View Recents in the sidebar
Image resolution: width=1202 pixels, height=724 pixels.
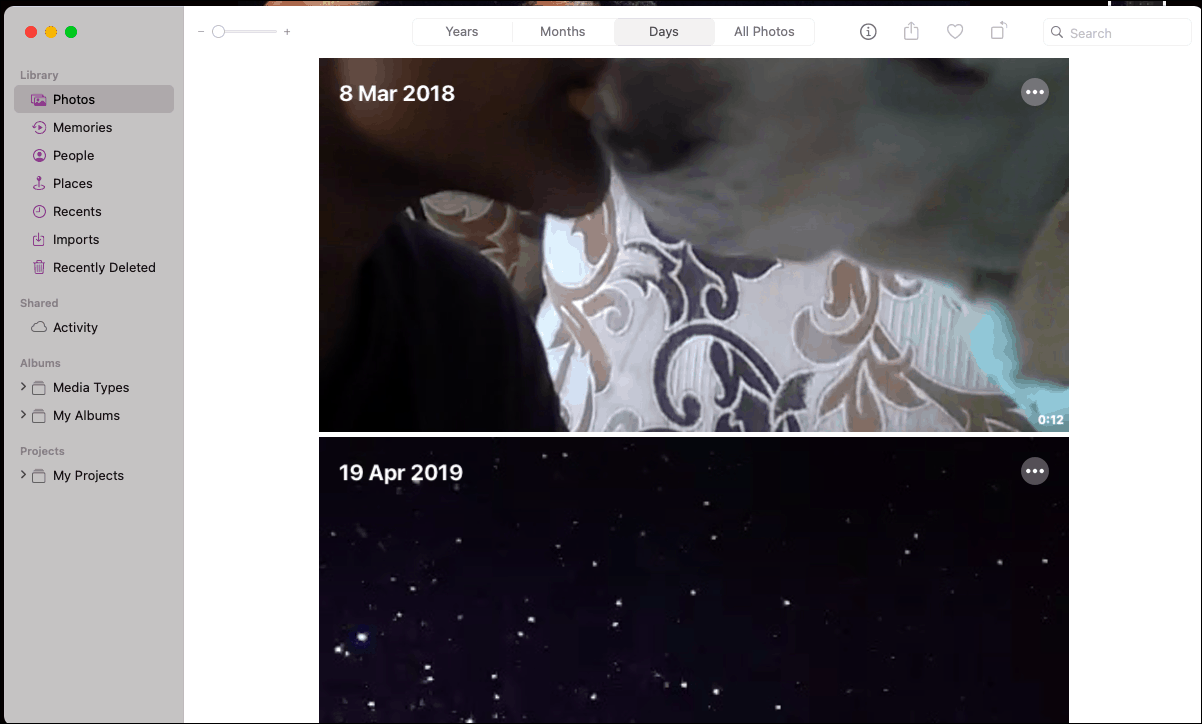click(75, 211)
